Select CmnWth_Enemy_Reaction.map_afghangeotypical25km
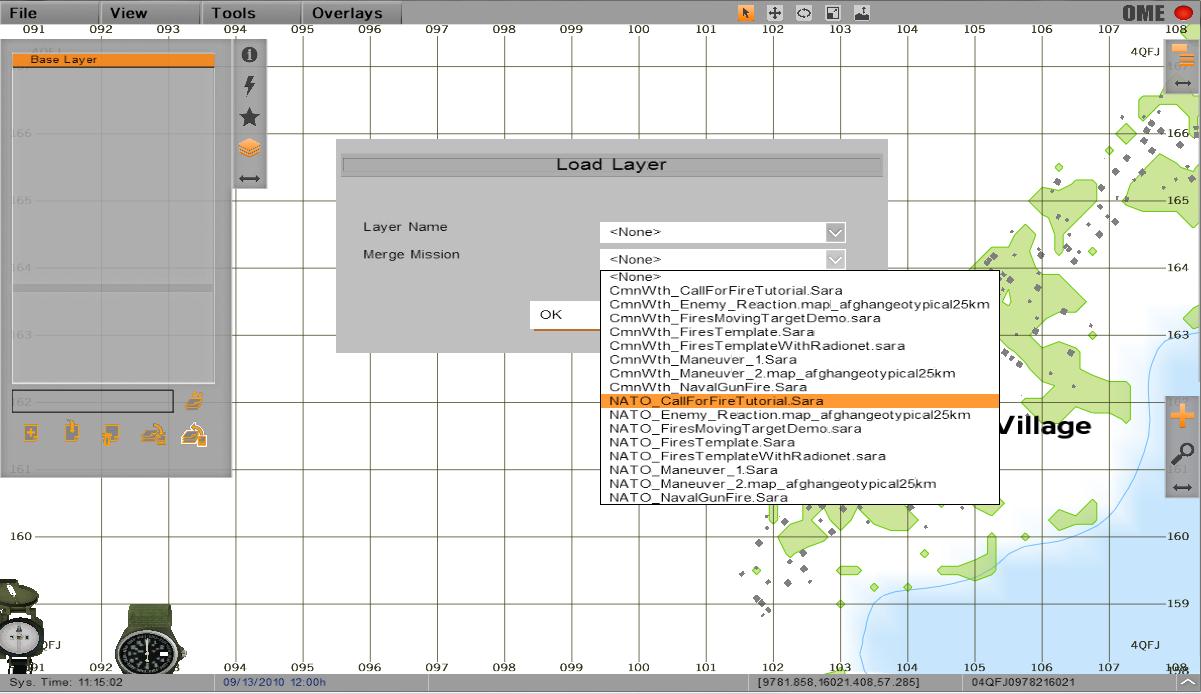The width and height of the screenshot is (1201, 694). 800,304
